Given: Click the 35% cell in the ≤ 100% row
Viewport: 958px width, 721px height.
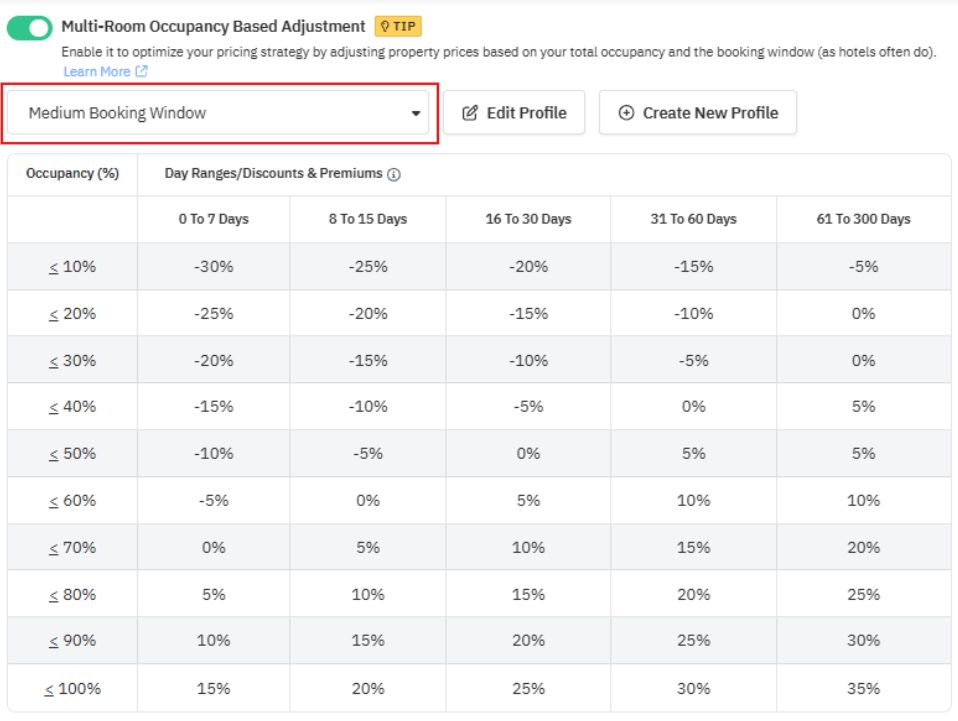Looking at the screenshot, I should coord(863,688).
